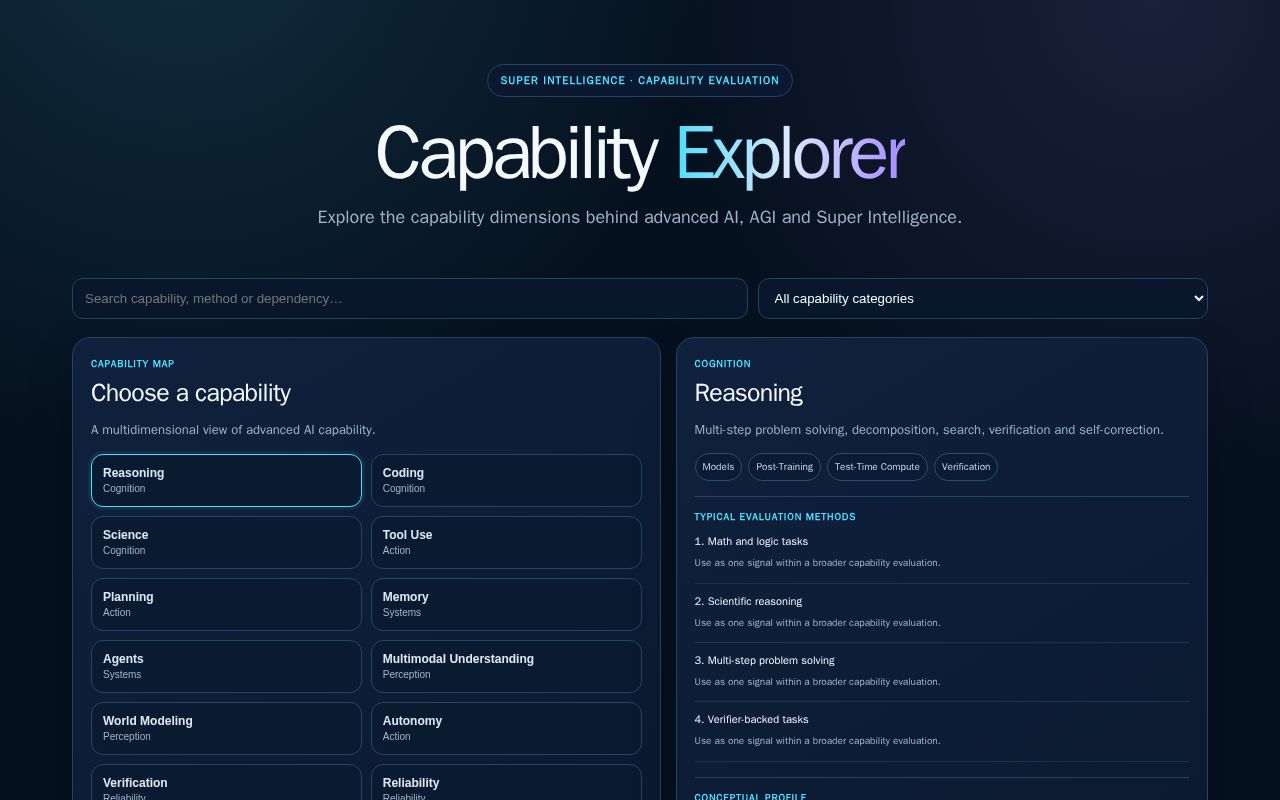Click the Reasoning detail heading

(749, 393)
